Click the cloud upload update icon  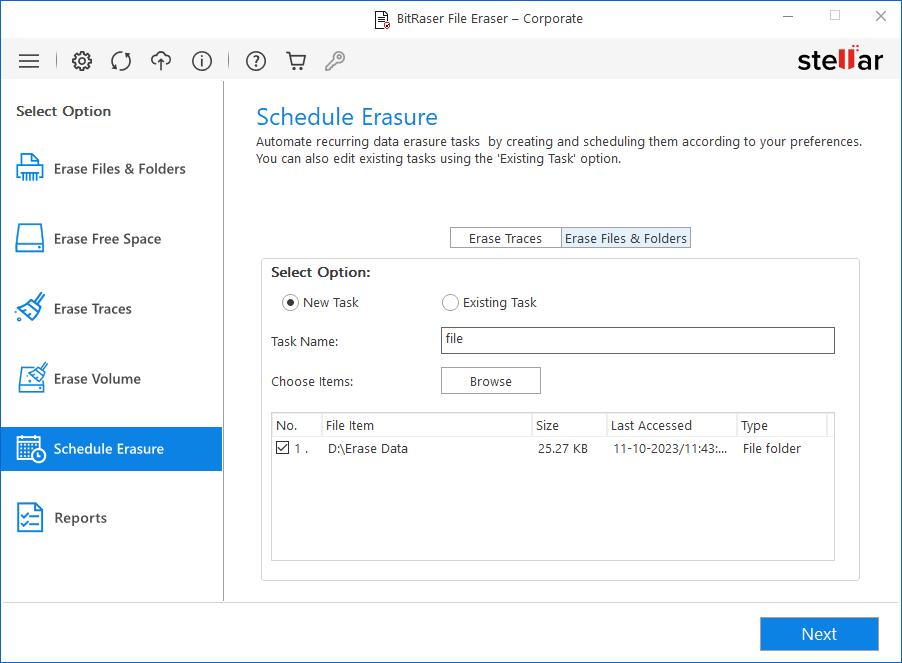tap(161, 61)
